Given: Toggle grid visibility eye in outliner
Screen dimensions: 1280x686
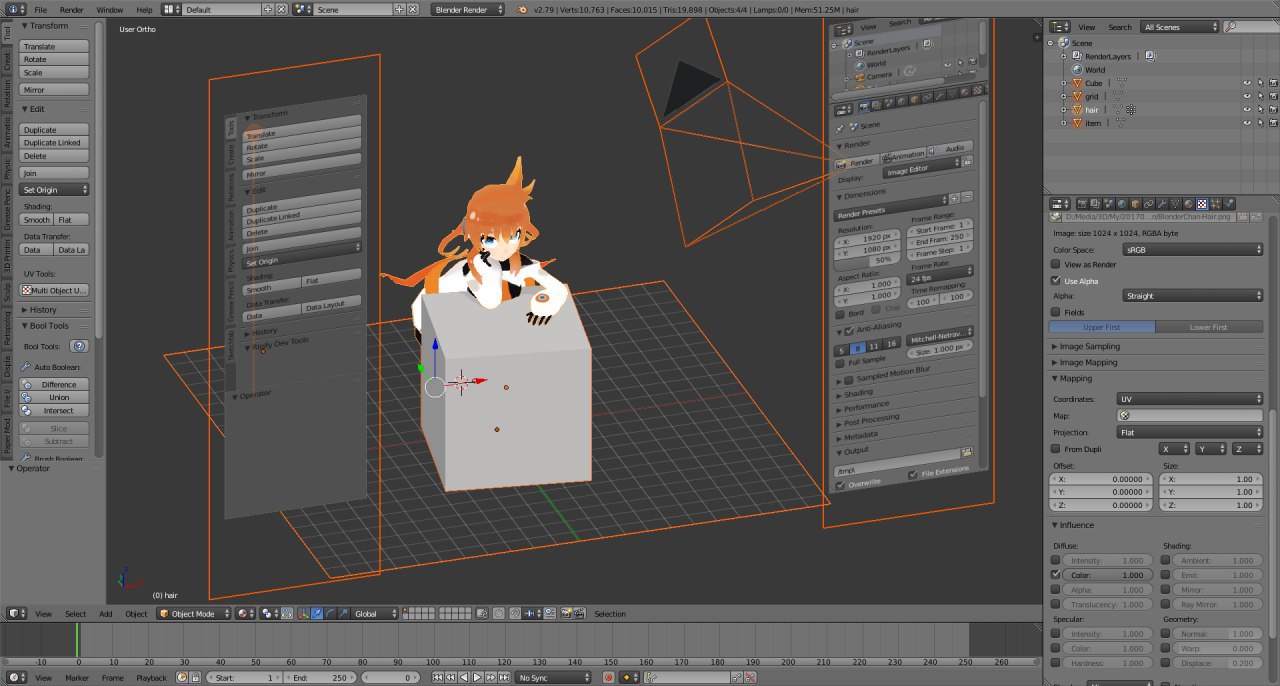Looking at the screenshot, I should click(1247, 96).
